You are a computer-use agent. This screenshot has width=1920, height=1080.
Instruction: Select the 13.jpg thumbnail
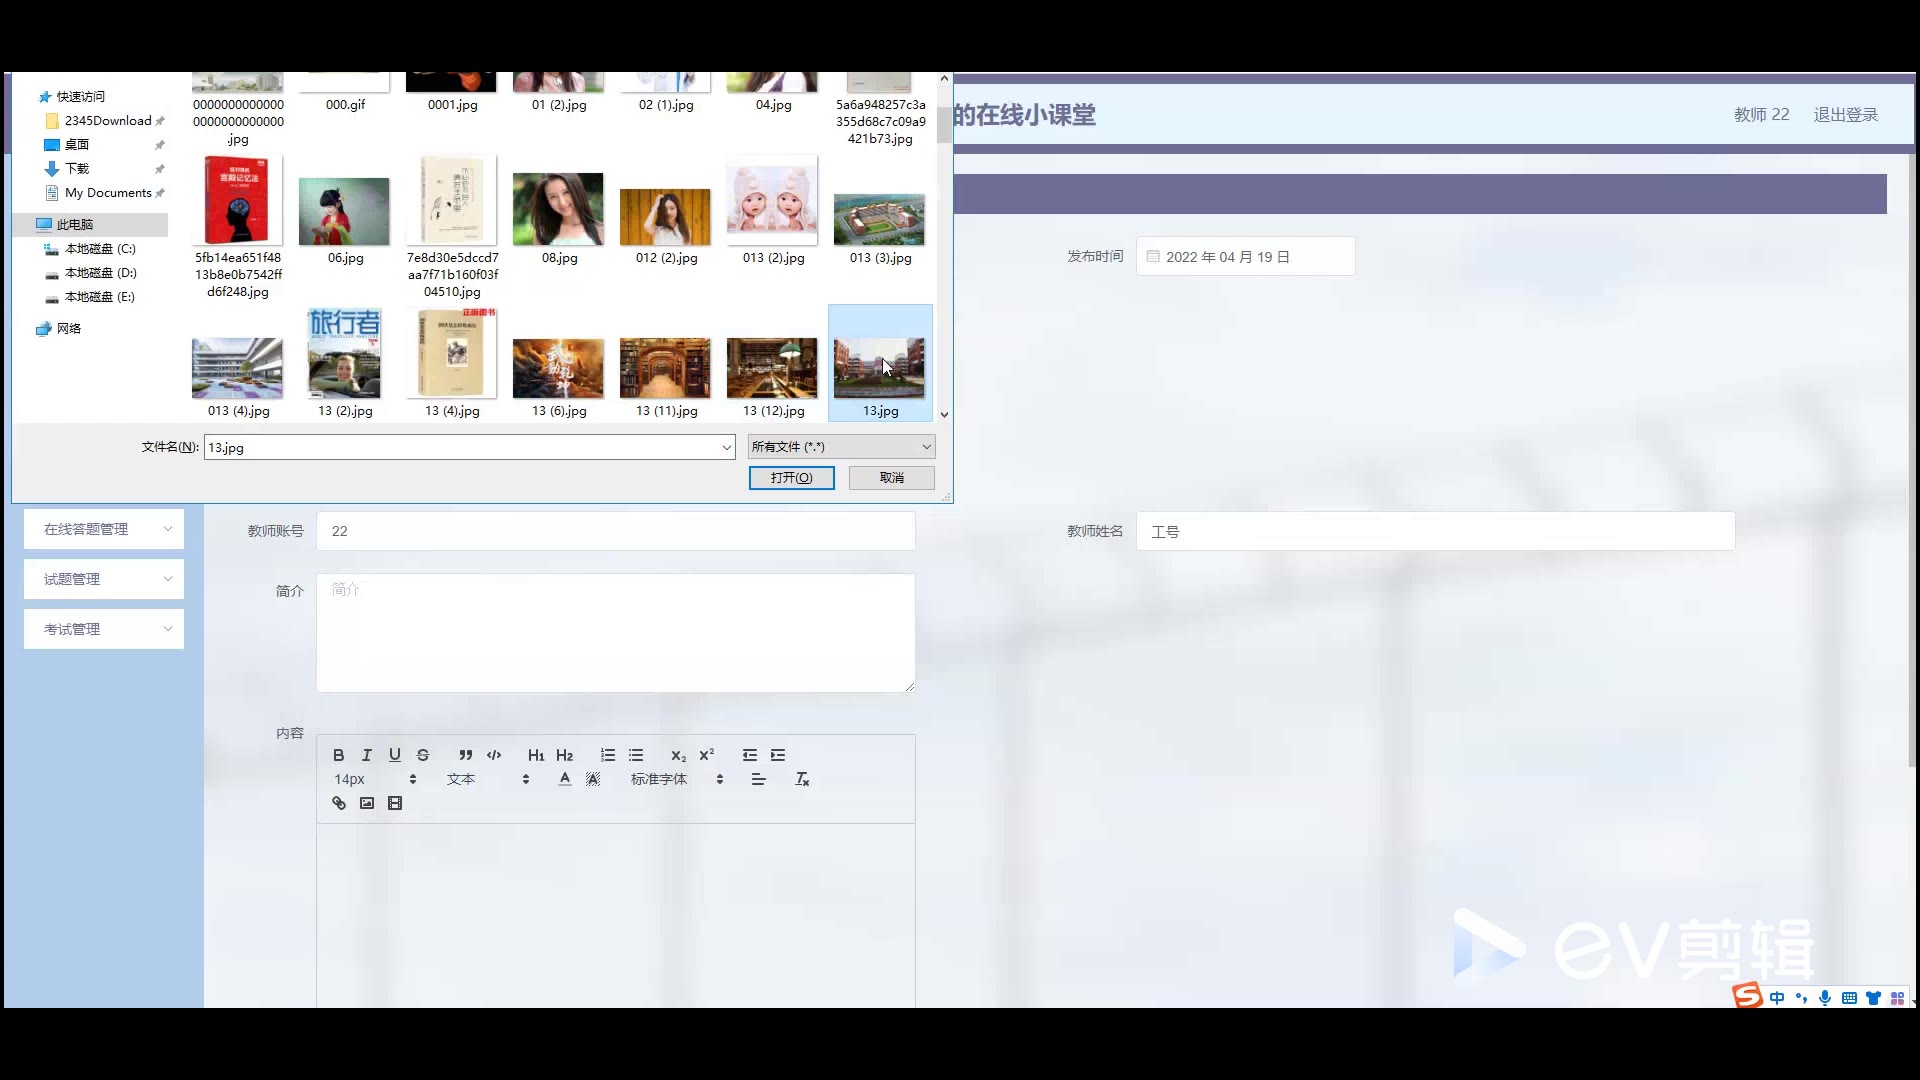click(x=880, y=363)
